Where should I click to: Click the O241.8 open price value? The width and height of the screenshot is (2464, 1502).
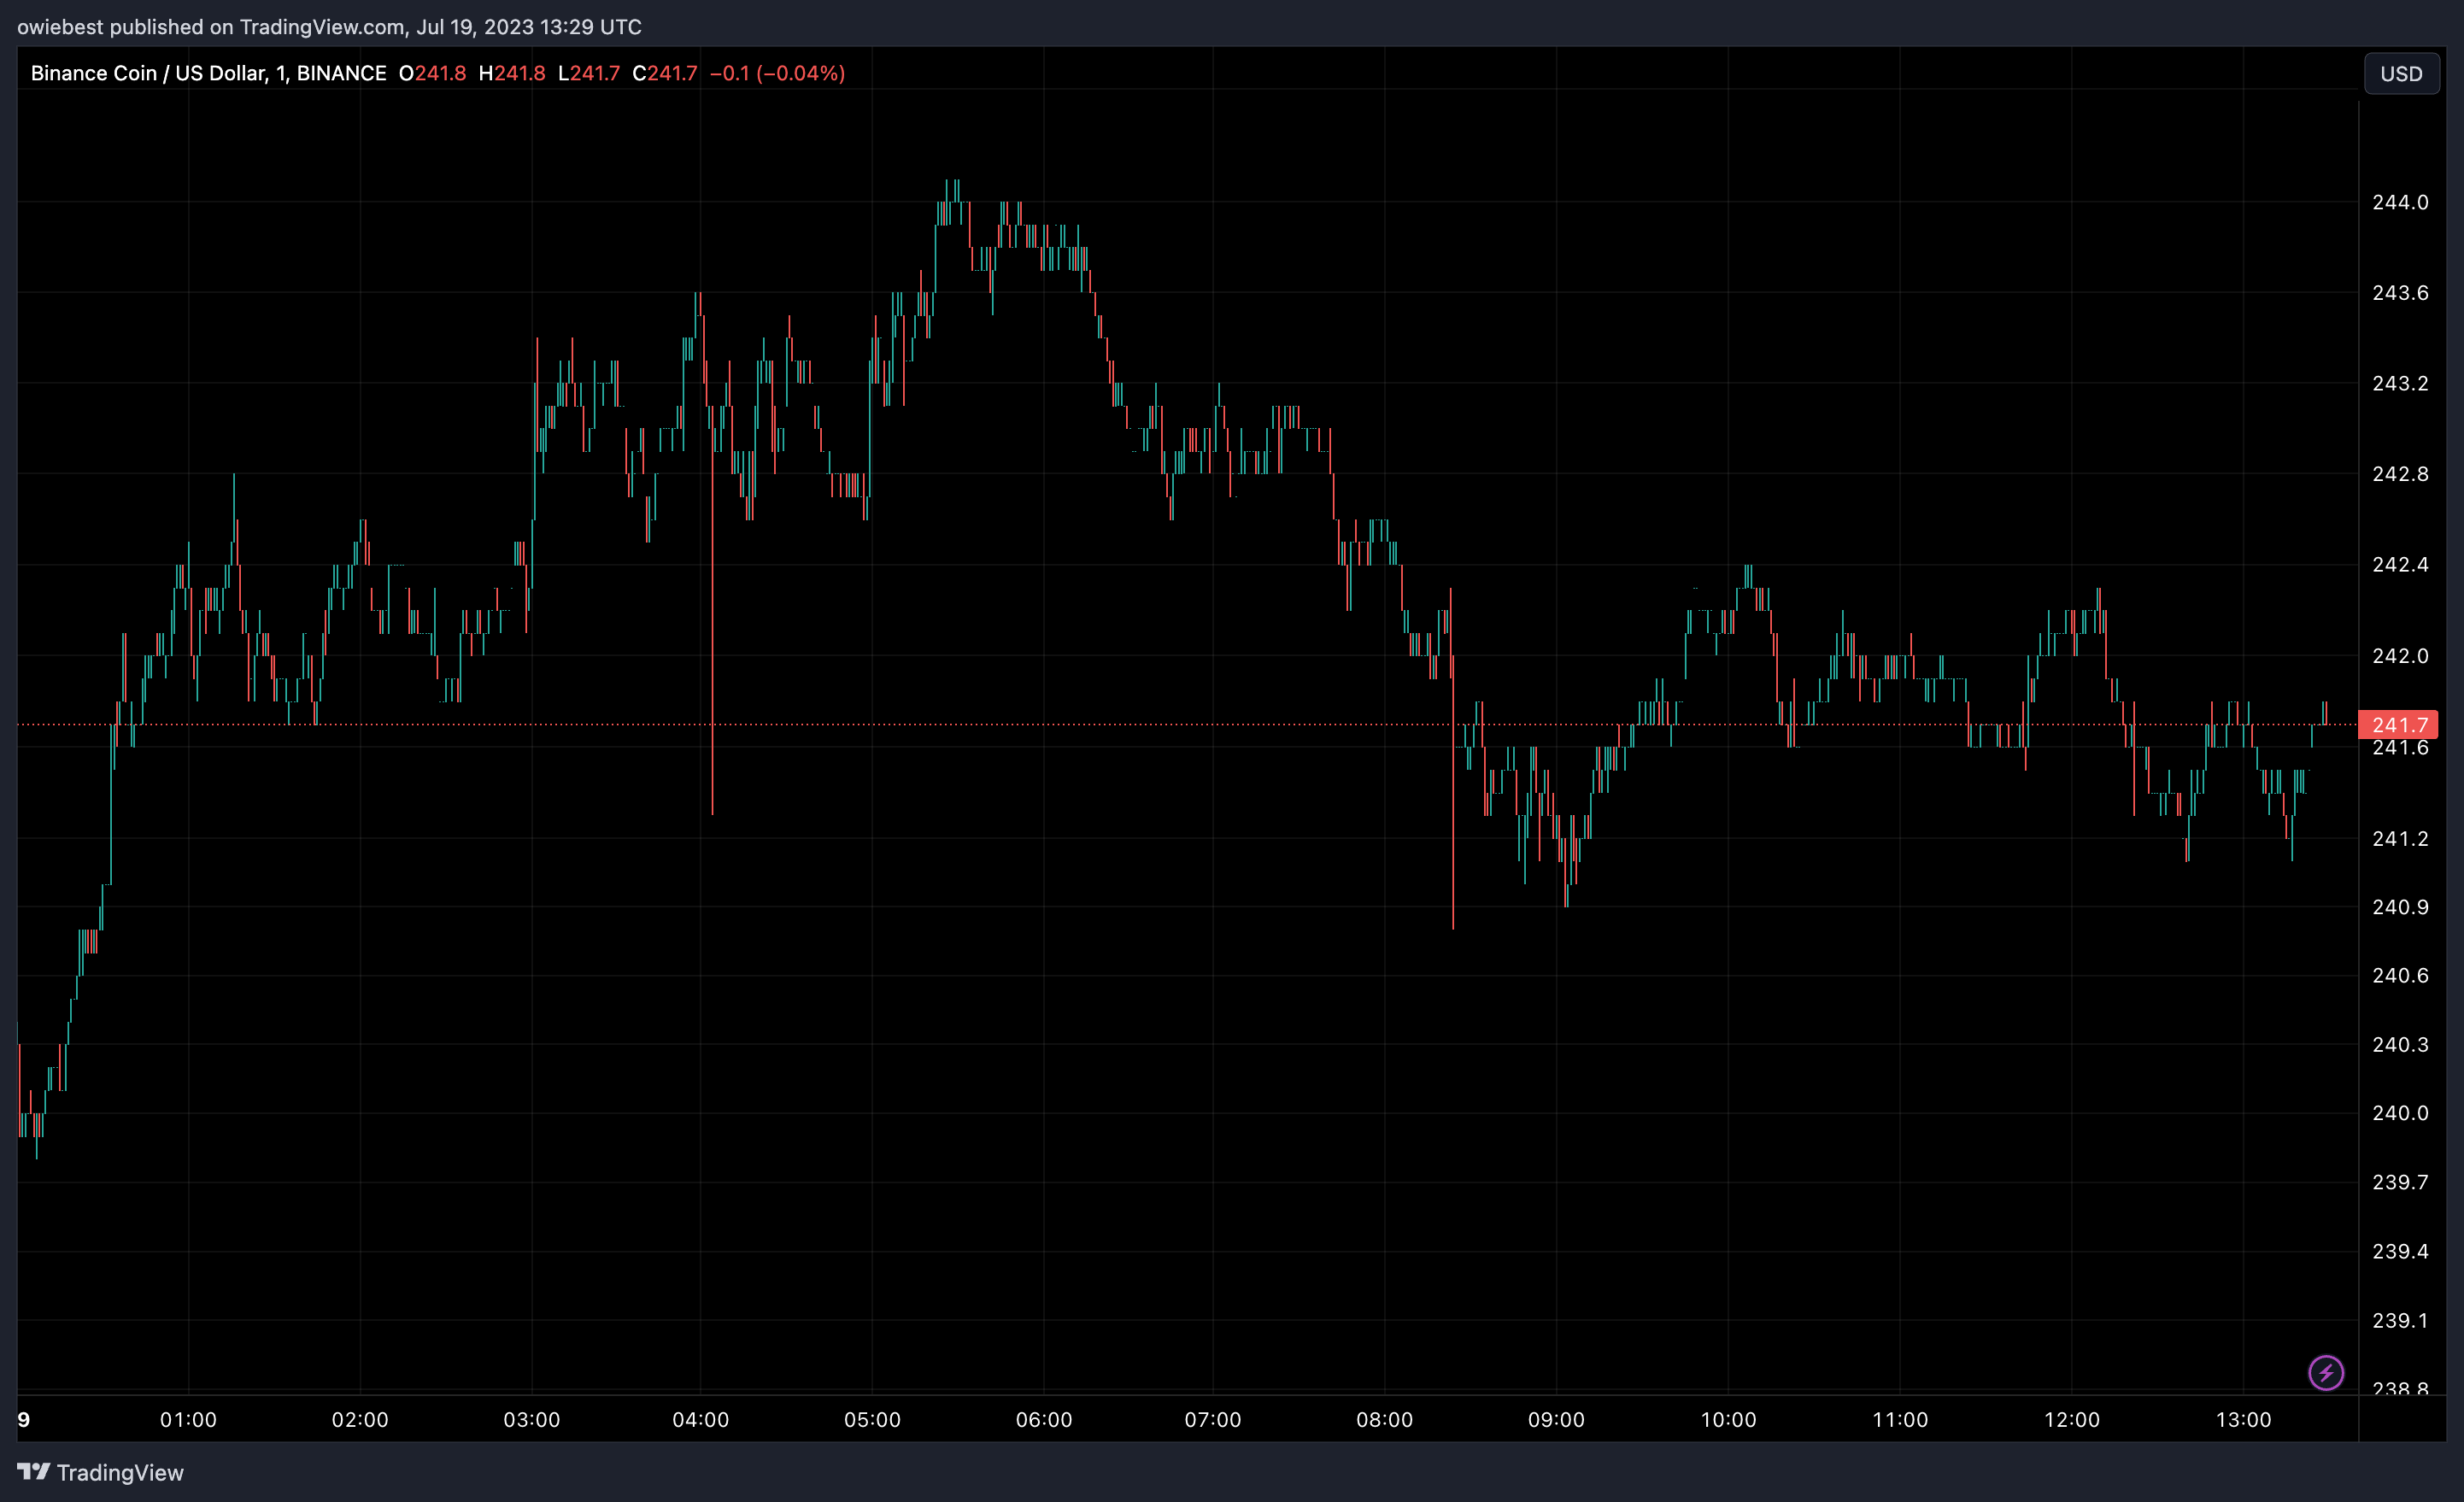click(432, 73)
